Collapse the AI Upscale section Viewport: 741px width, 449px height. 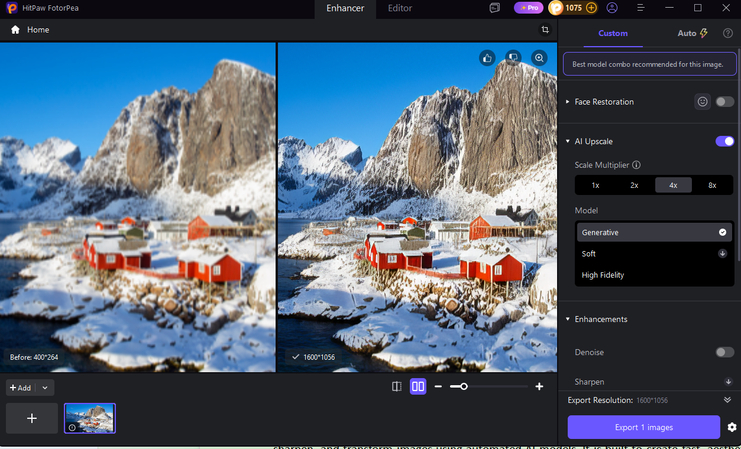point(568,141)
